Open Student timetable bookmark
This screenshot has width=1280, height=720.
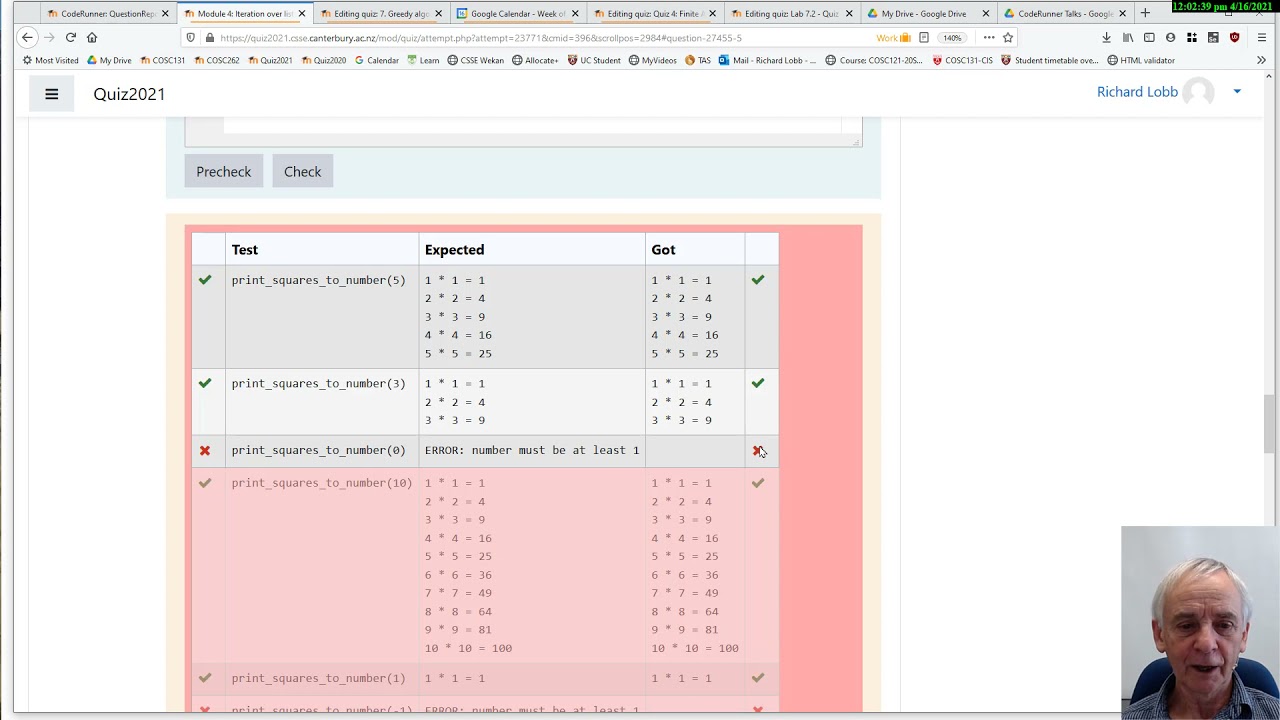[1050, 60]
